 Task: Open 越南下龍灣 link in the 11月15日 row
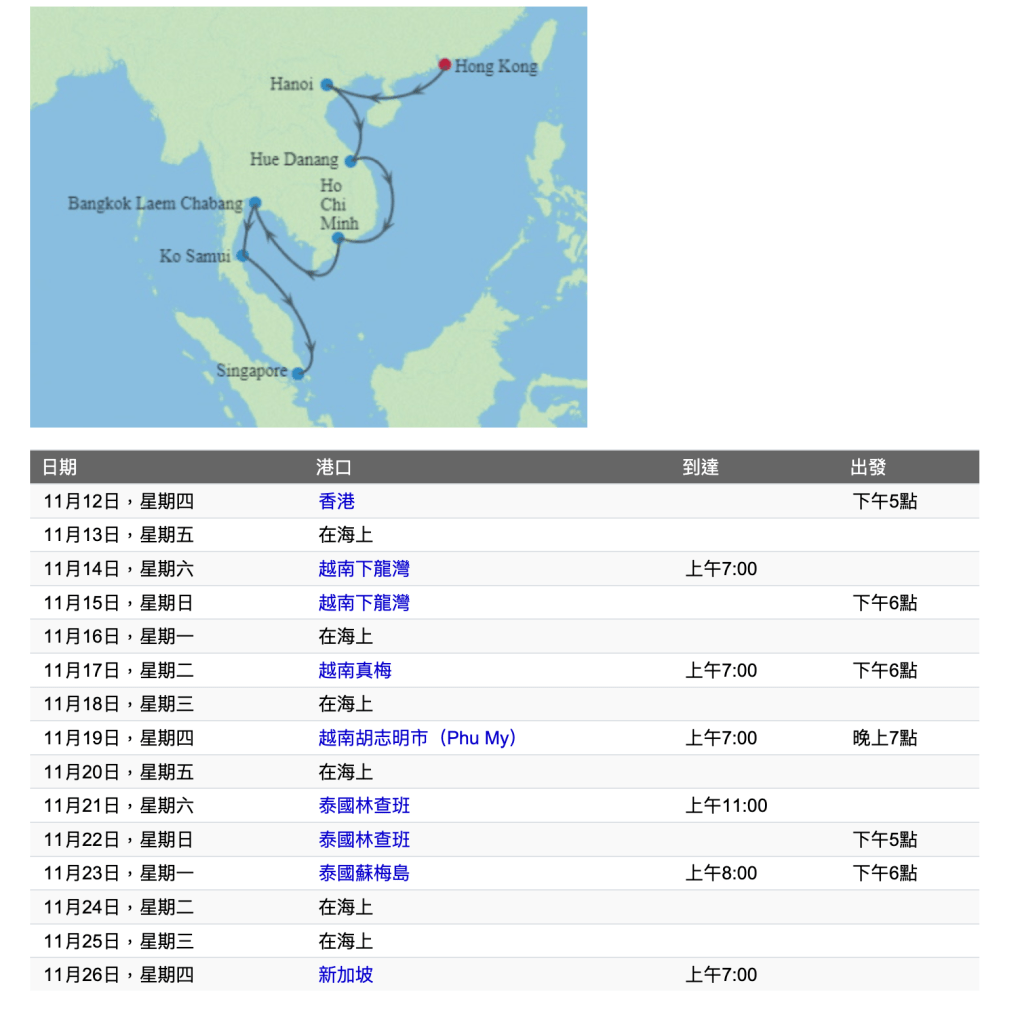click(363, 603)
